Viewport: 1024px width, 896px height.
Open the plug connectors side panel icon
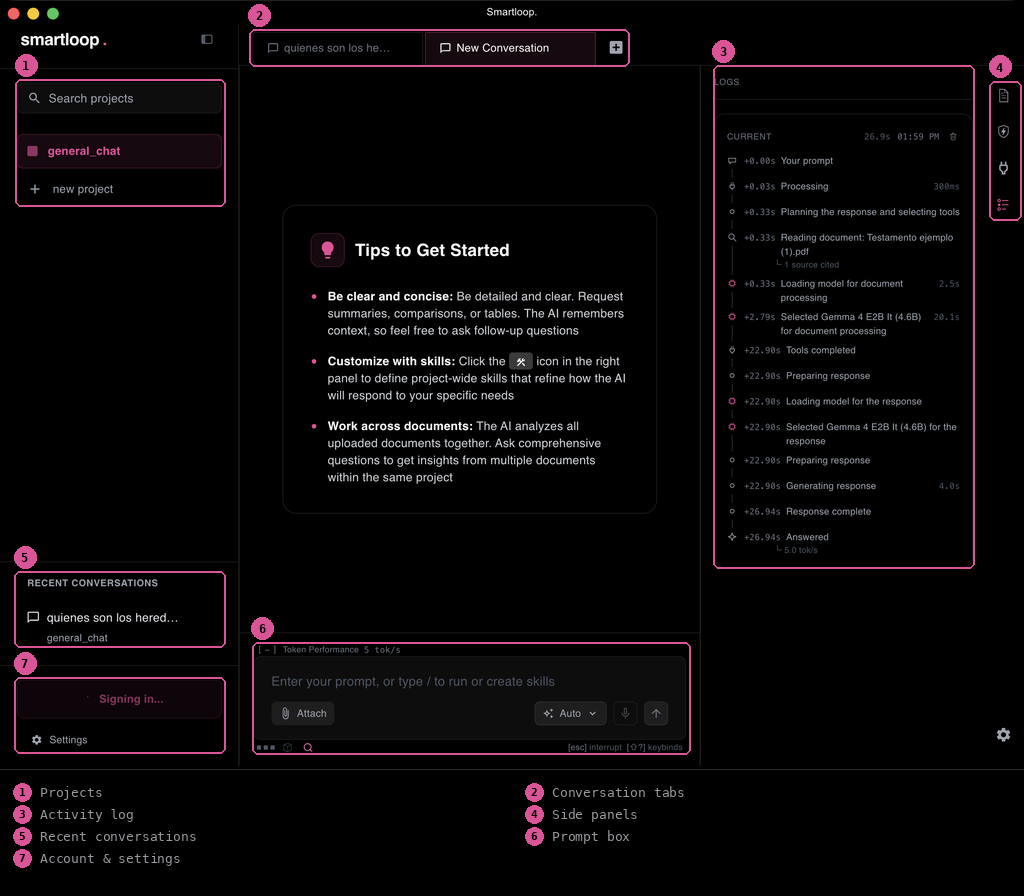[x=1004, y=168]
